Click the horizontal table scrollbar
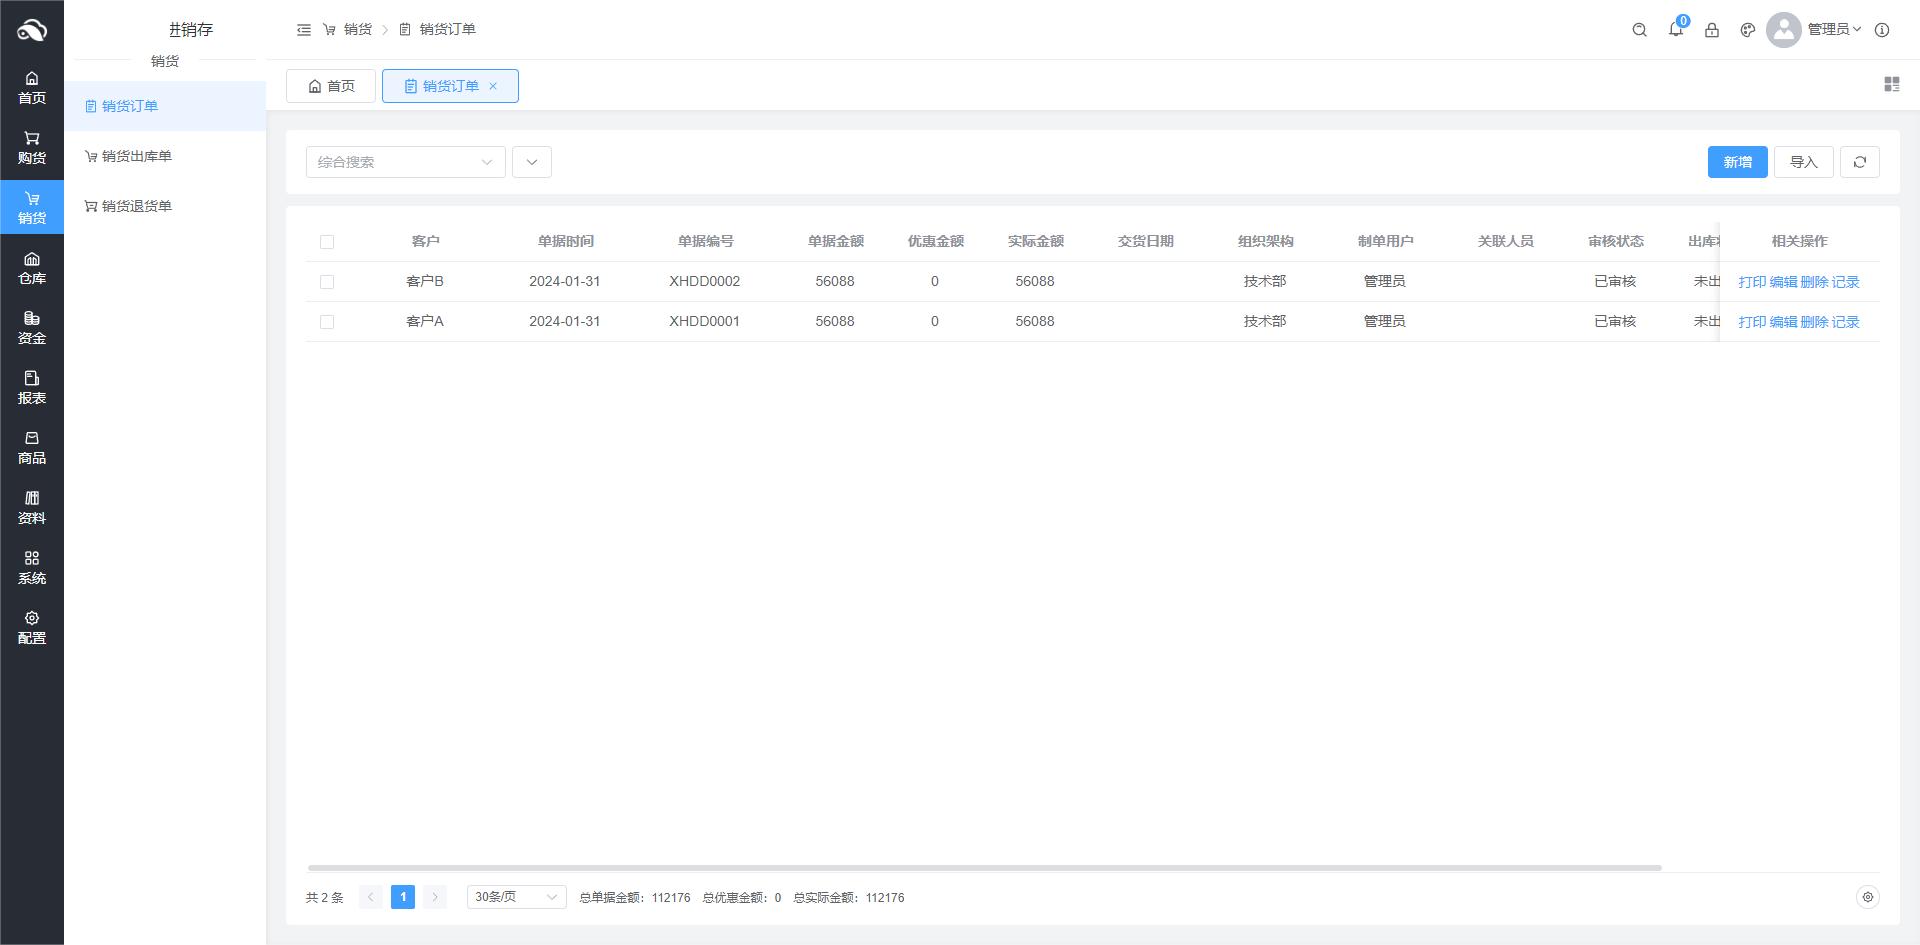Image resolution: width=1920 pixels, height=945 pixels. point(984,868)
